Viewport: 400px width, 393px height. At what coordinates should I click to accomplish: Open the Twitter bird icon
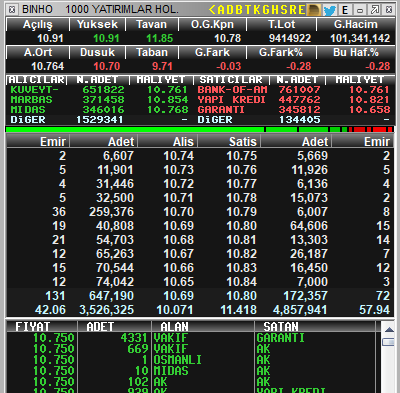330,10
